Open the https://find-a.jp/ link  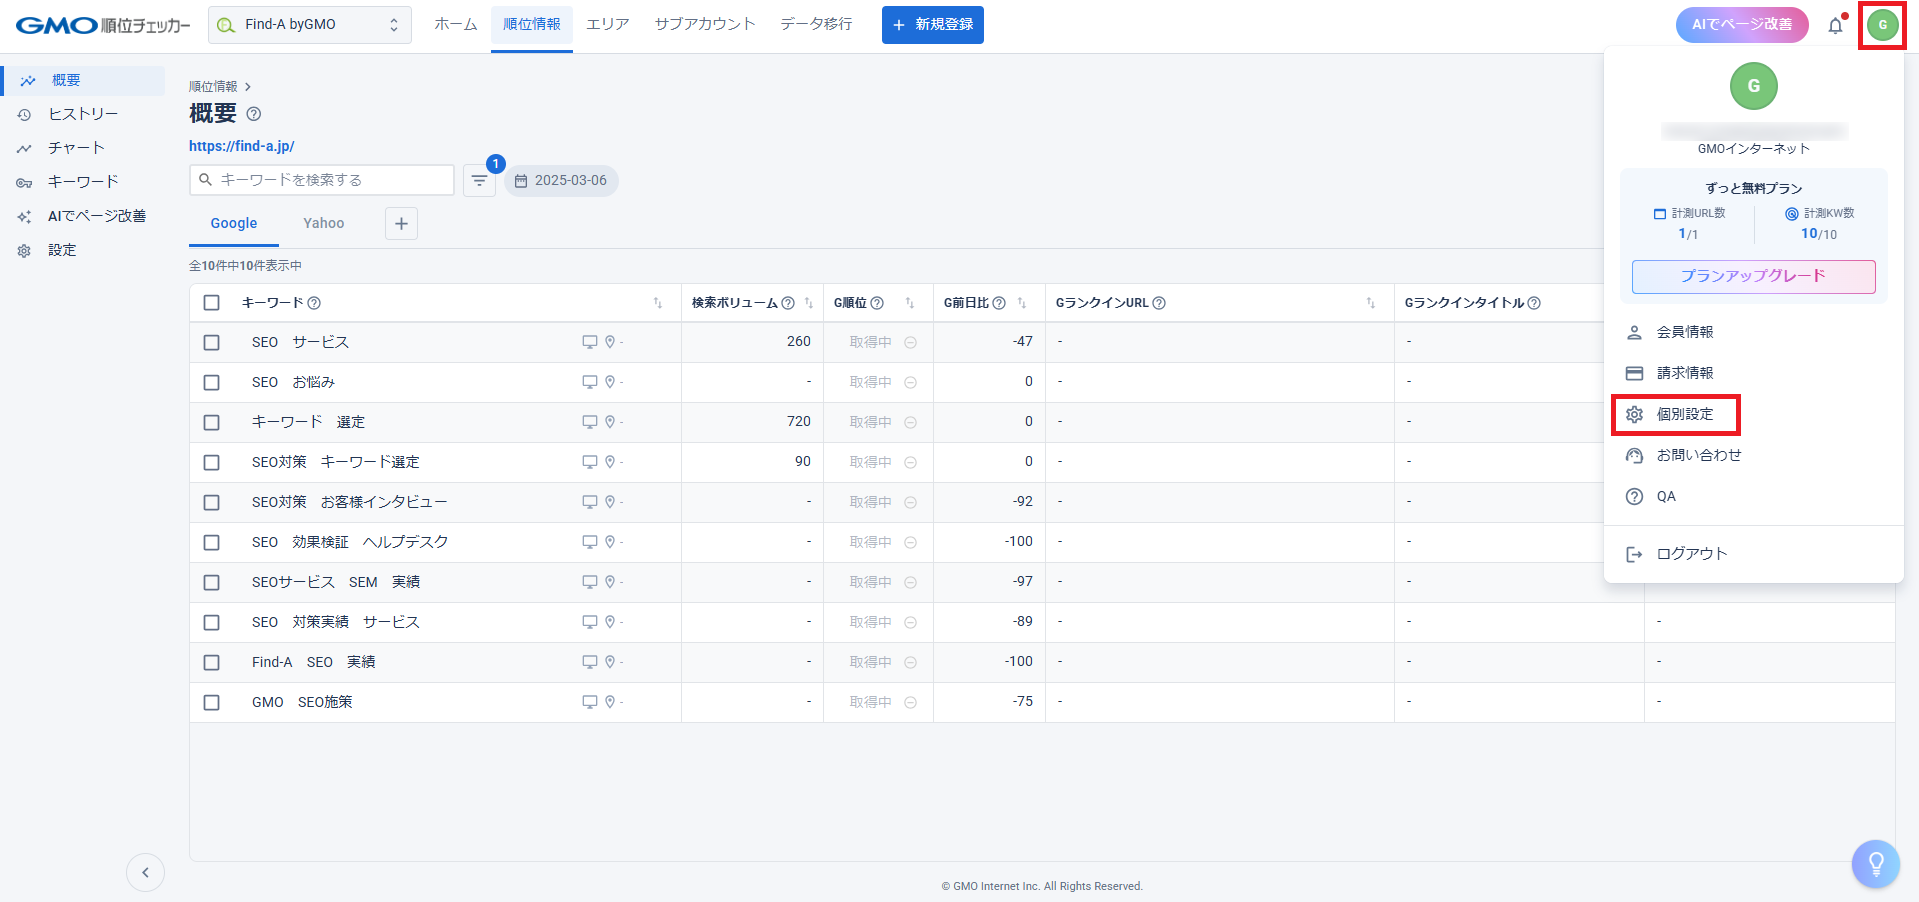click(x=242, y=146)
